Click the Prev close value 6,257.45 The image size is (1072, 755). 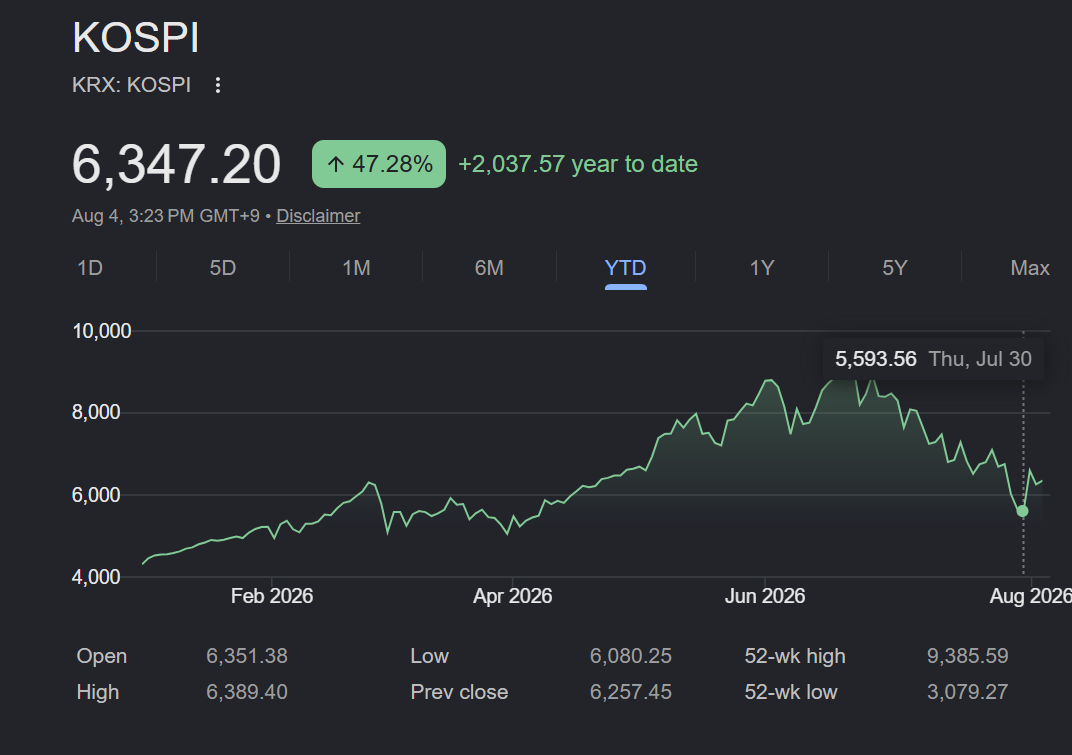coord(630,692)
